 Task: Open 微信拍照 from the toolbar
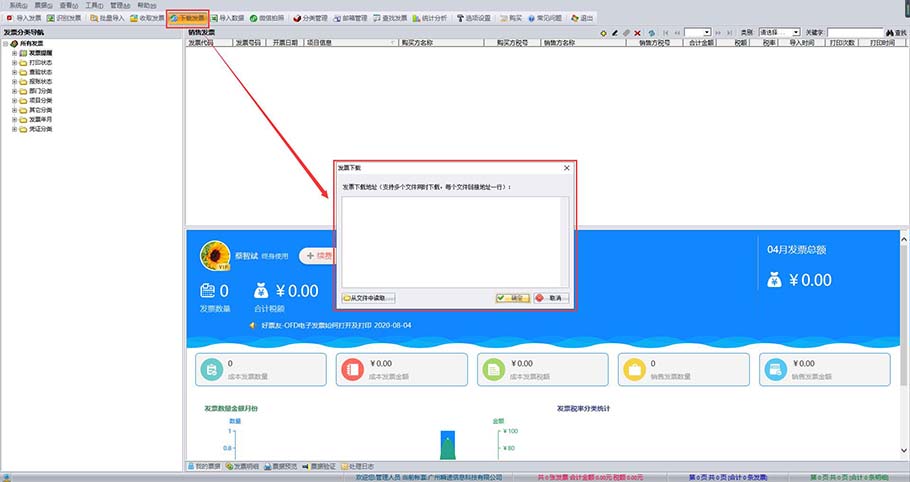[x=267, y=19]
